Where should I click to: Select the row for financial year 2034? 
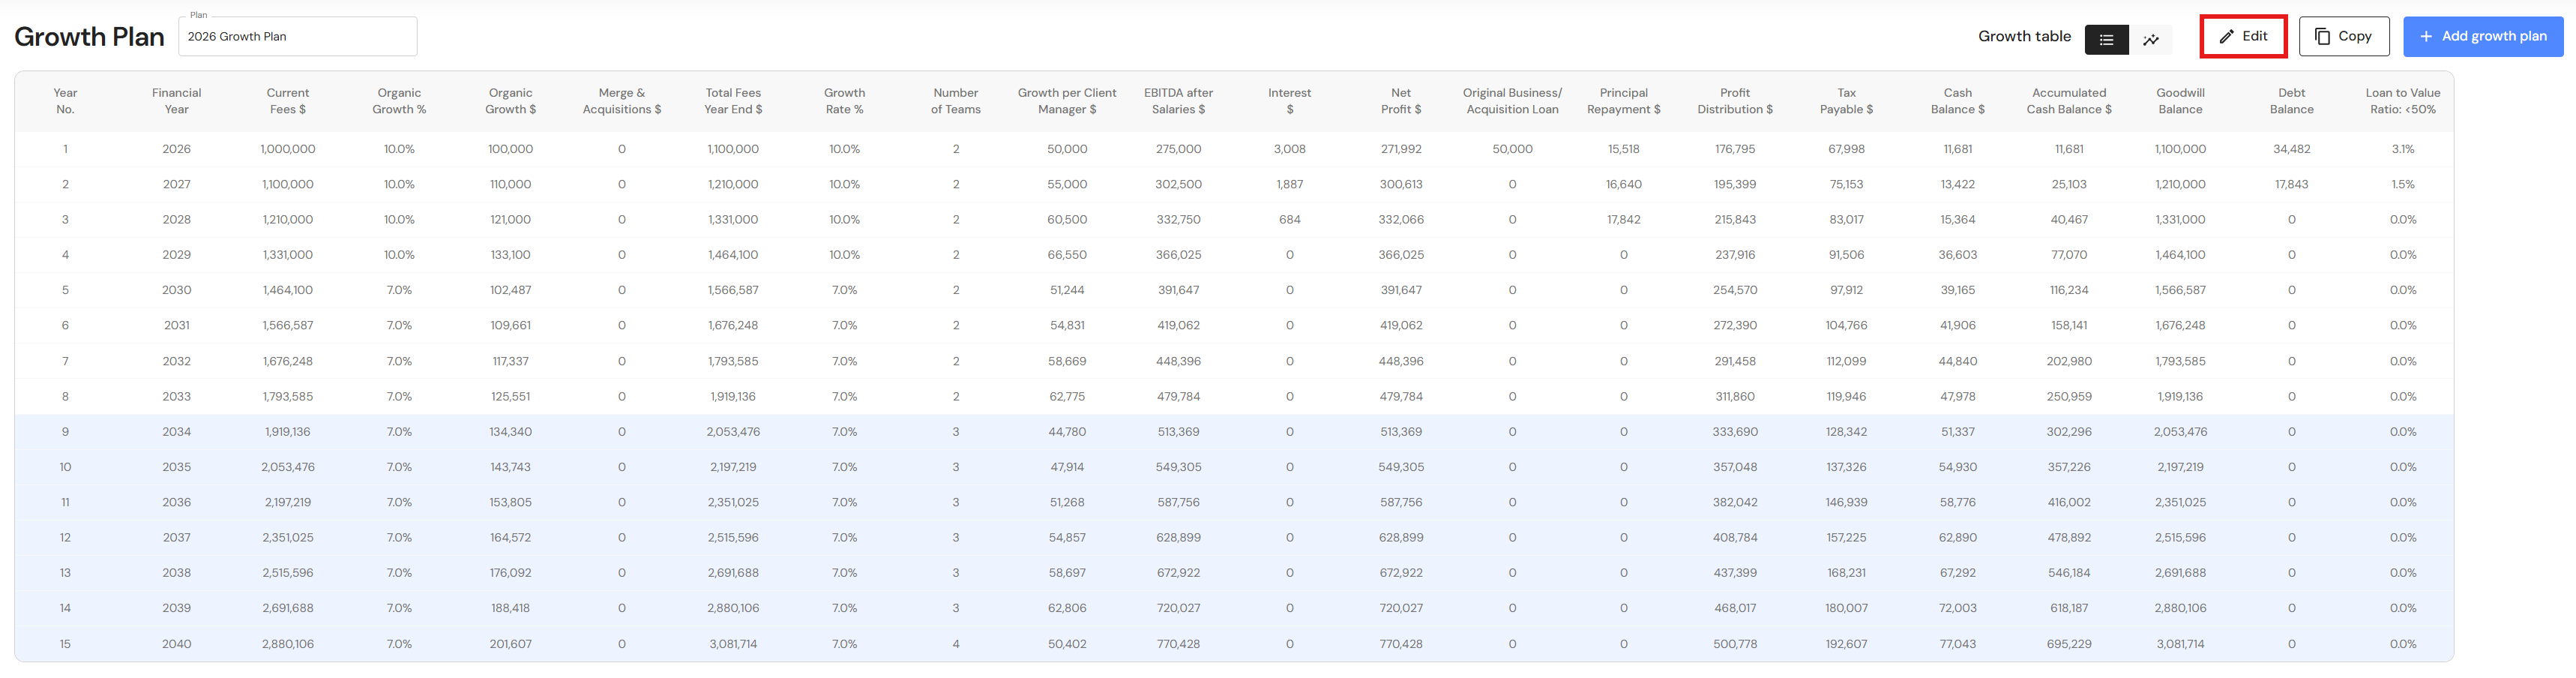pos(176,432)
